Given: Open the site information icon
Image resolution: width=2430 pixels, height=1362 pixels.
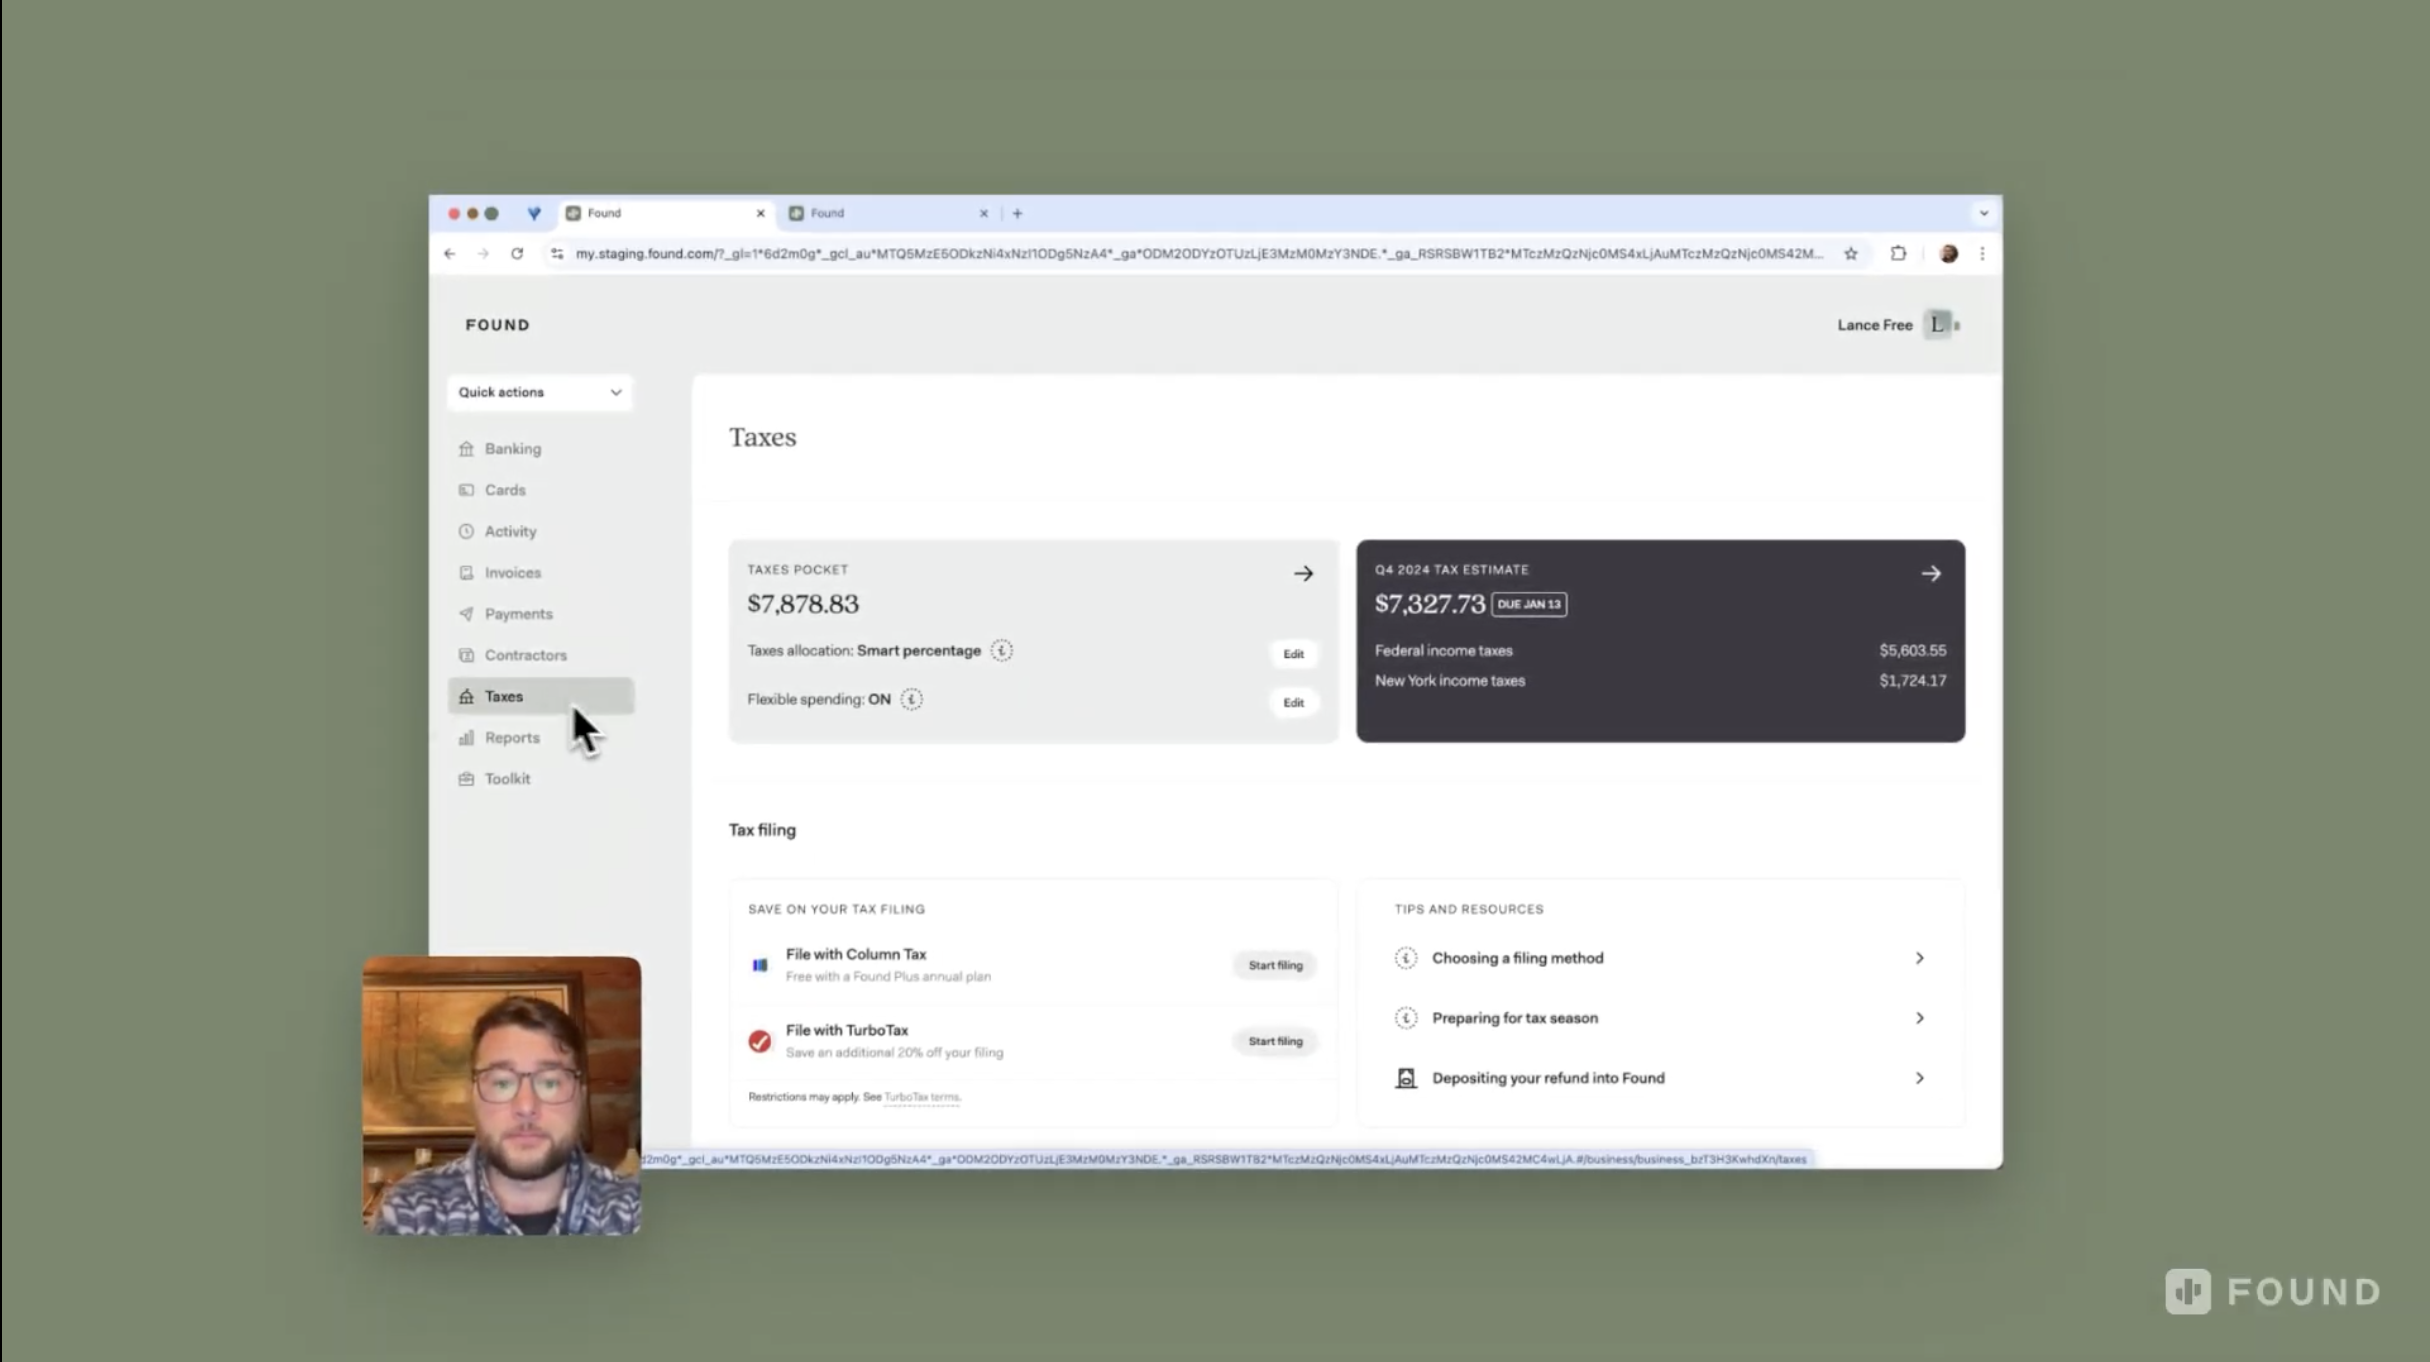Looking at the screenshot, I should tap(557, 254).
